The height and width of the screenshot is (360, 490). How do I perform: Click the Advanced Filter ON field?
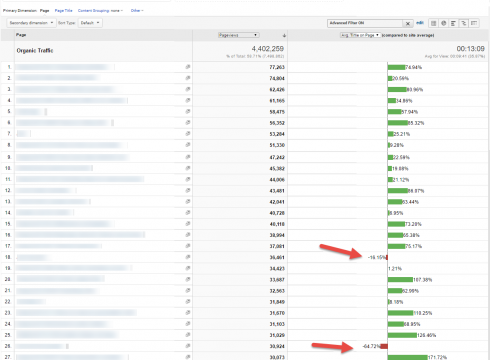point(365,23)
